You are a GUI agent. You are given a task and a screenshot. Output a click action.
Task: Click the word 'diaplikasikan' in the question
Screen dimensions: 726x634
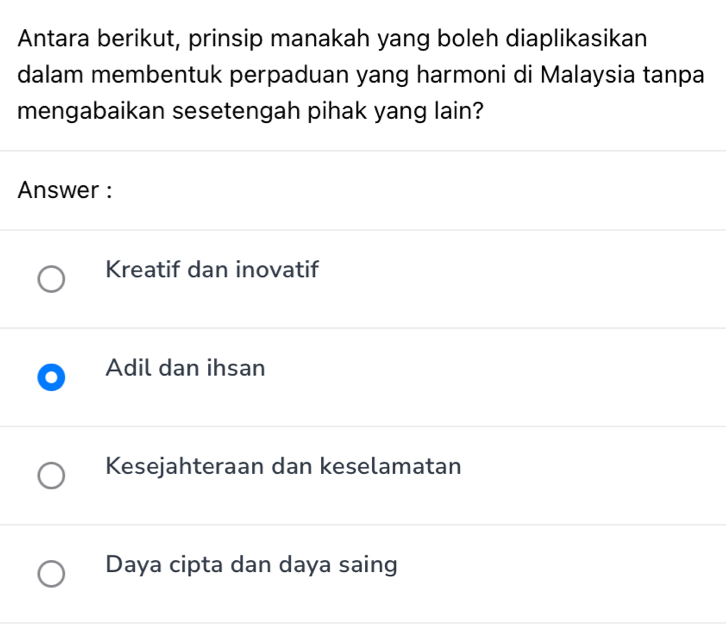click(x=577, y=39)
